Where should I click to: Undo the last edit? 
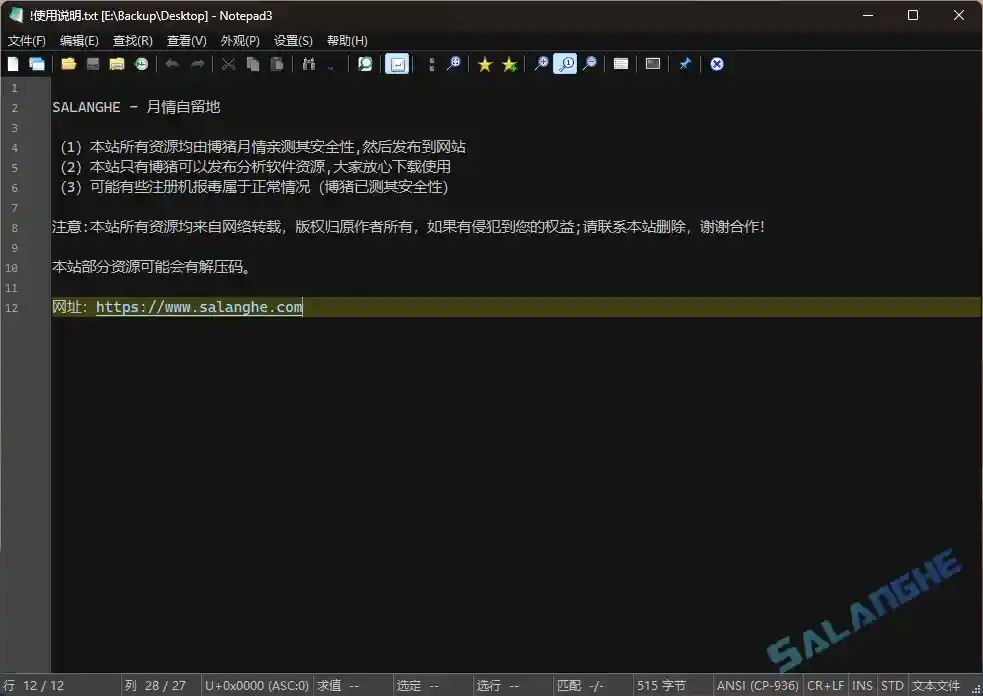click(171, 64)
